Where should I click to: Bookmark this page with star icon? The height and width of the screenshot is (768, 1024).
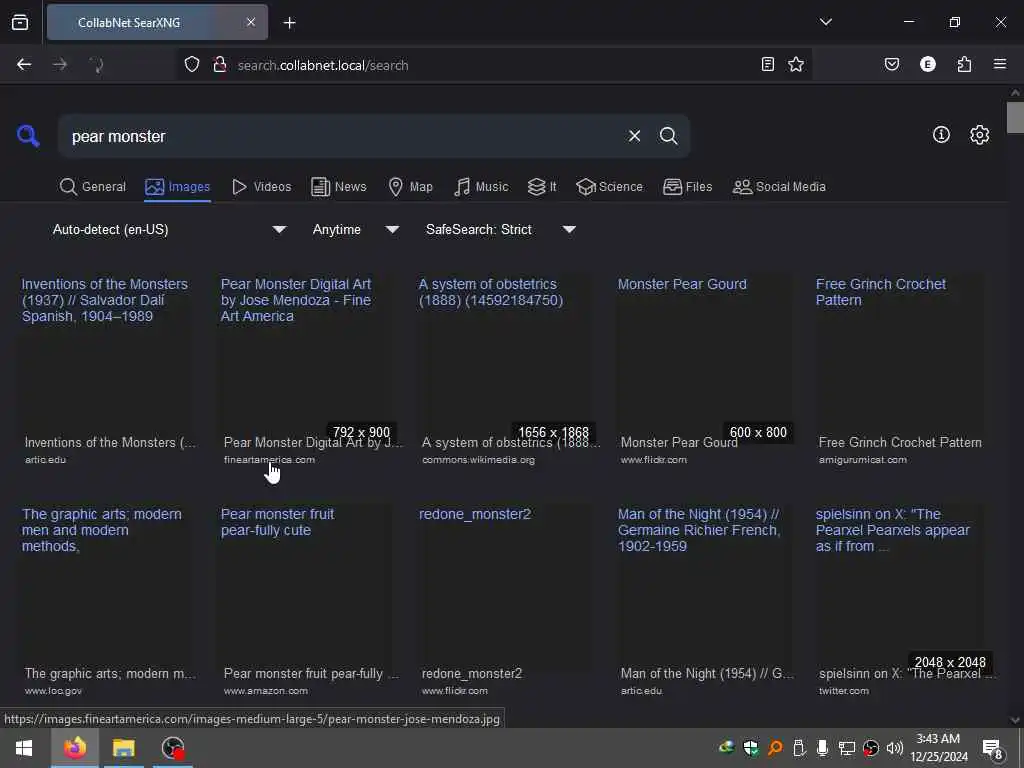(795, 64)
